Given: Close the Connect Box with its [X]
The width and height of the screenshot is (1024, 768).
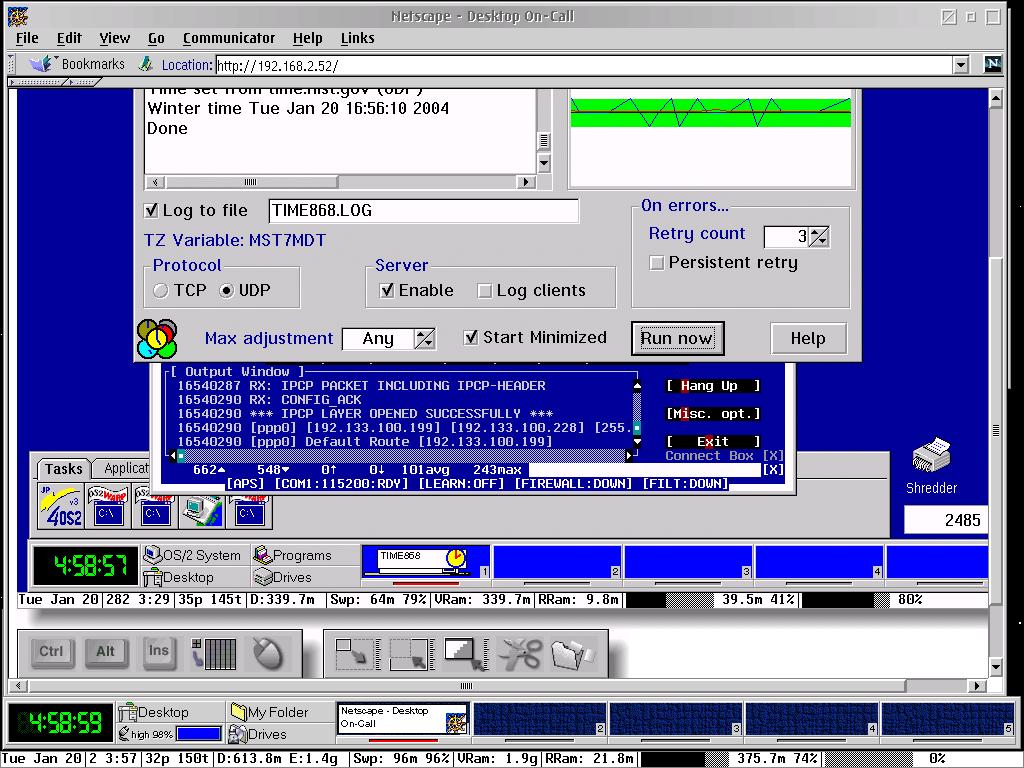Looking at the screenshot, I should pyautogui.click(x=773, y=456).
